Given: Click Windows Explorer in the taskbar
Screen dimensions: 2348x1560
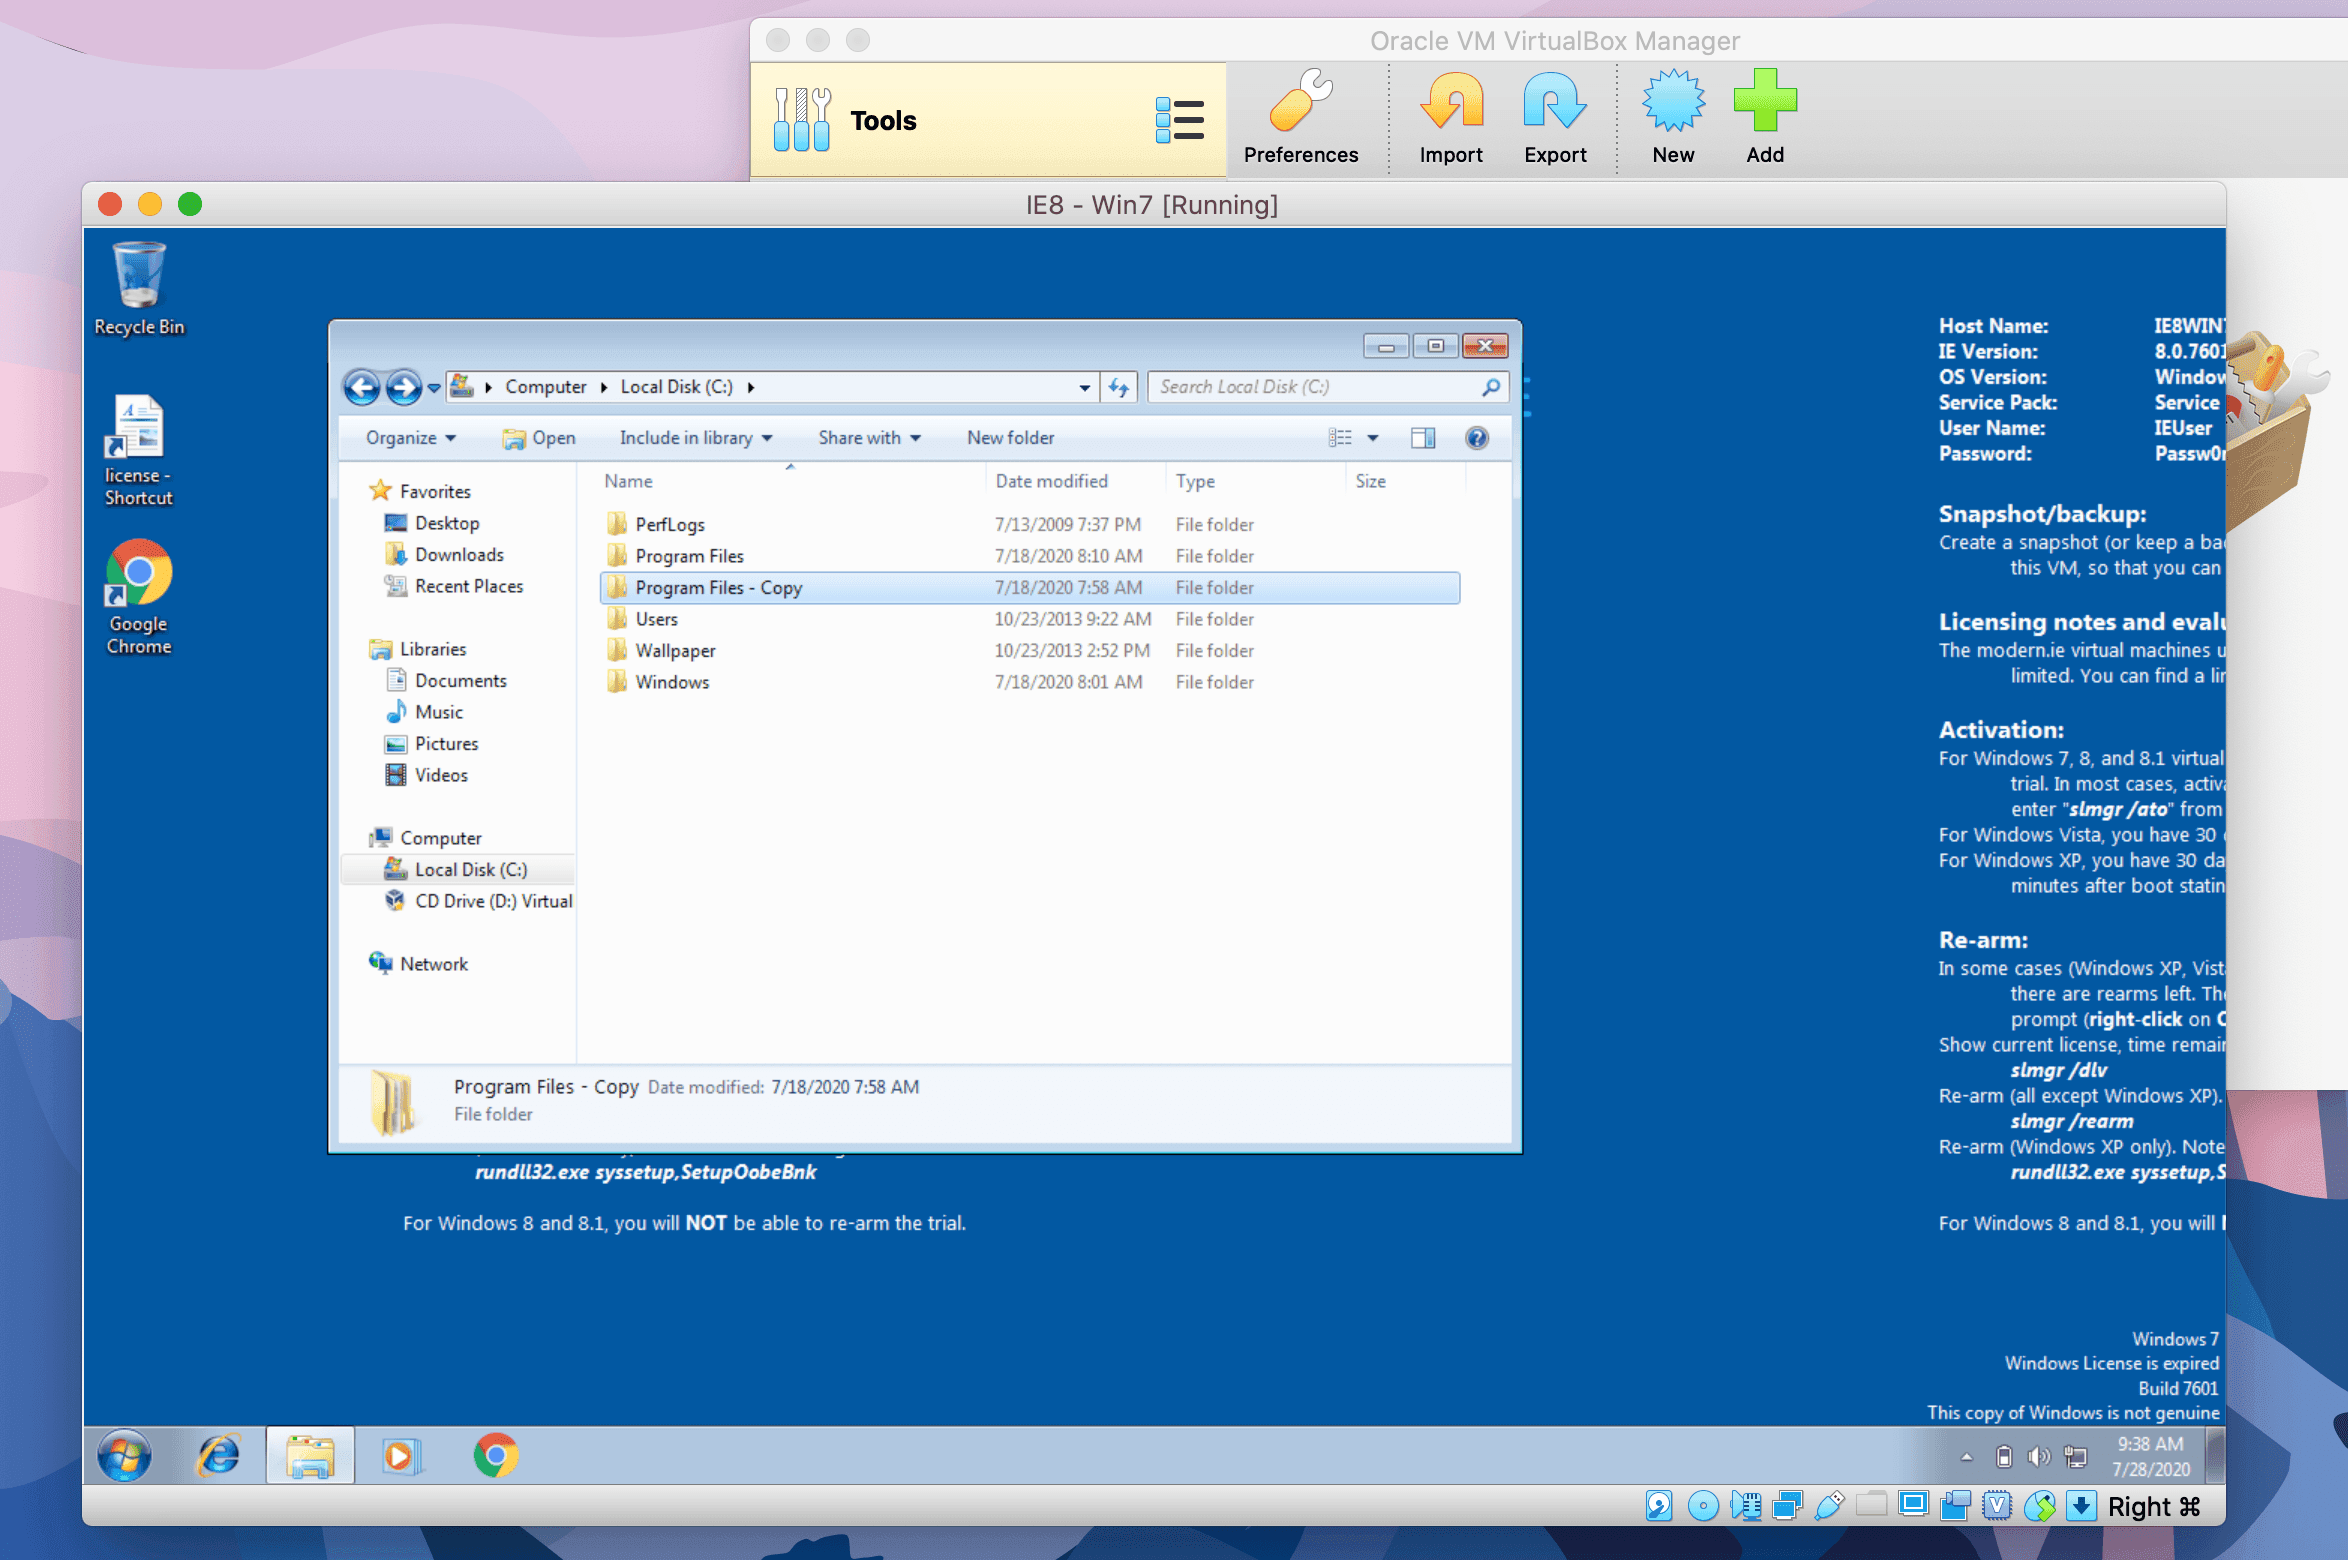Looking at the screenshot, I should (310, 1455).
